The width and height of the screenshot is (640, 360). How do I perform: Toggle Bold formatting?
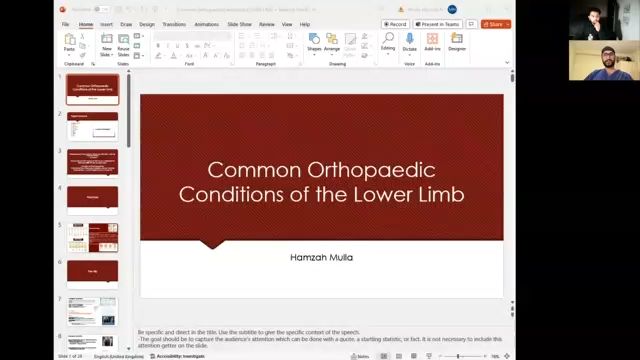158,46
